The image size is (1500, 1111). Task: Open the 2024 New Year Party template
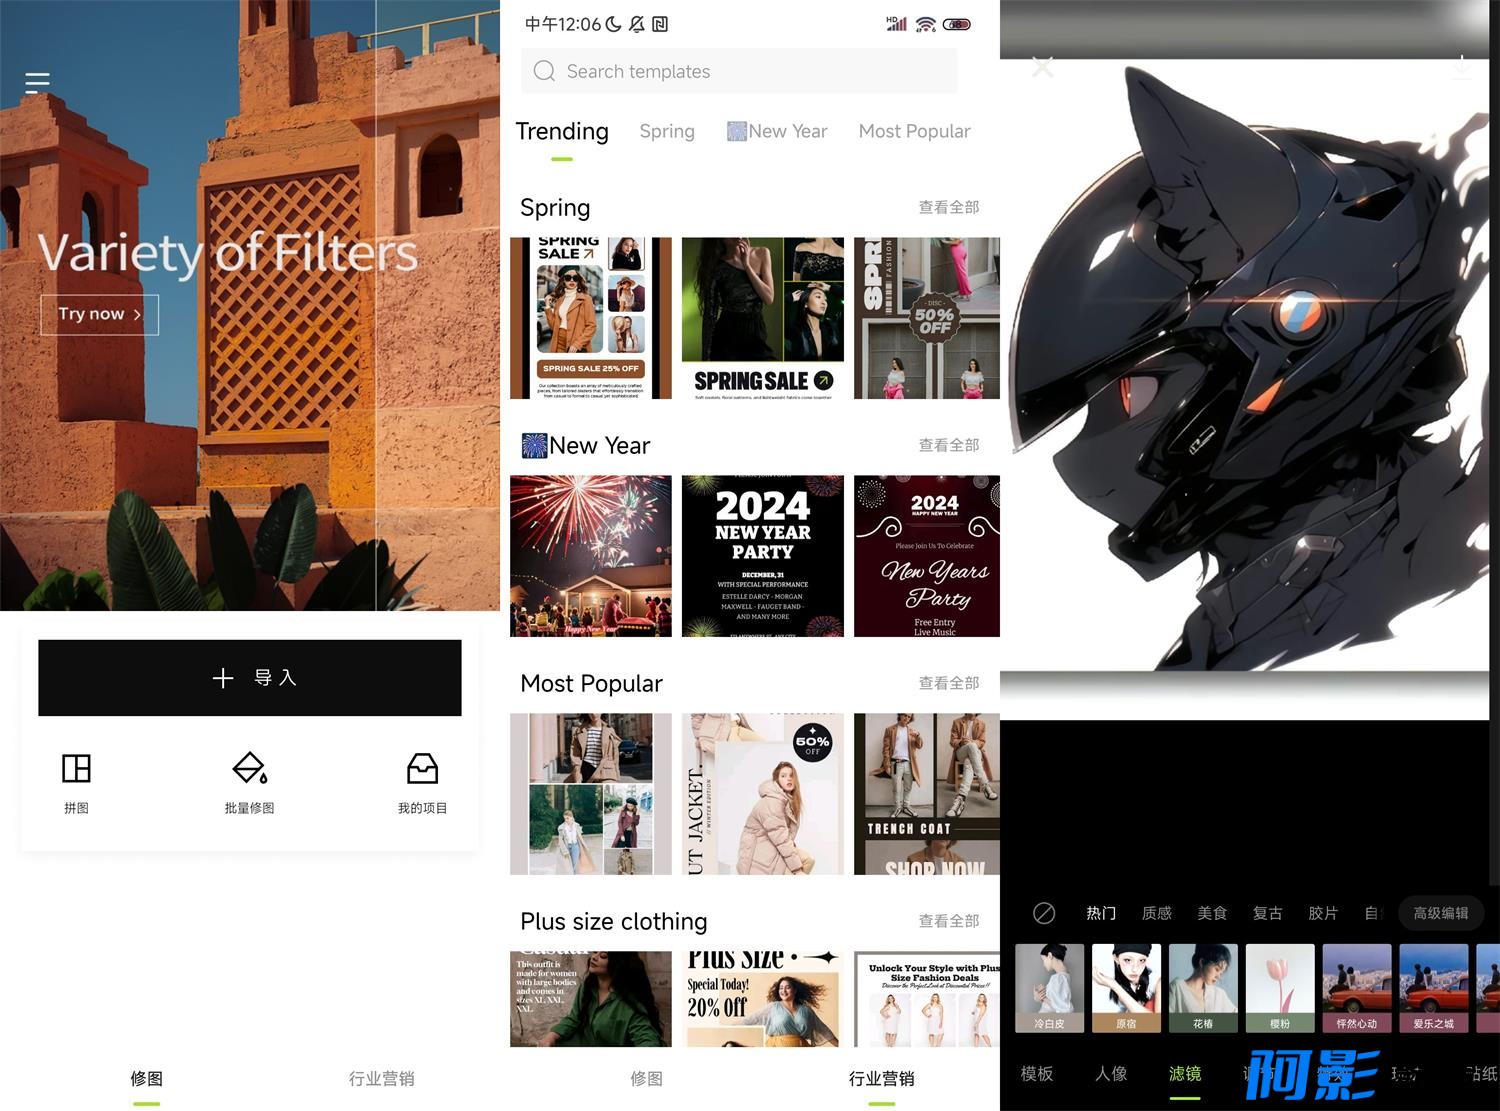coord(763,556)
